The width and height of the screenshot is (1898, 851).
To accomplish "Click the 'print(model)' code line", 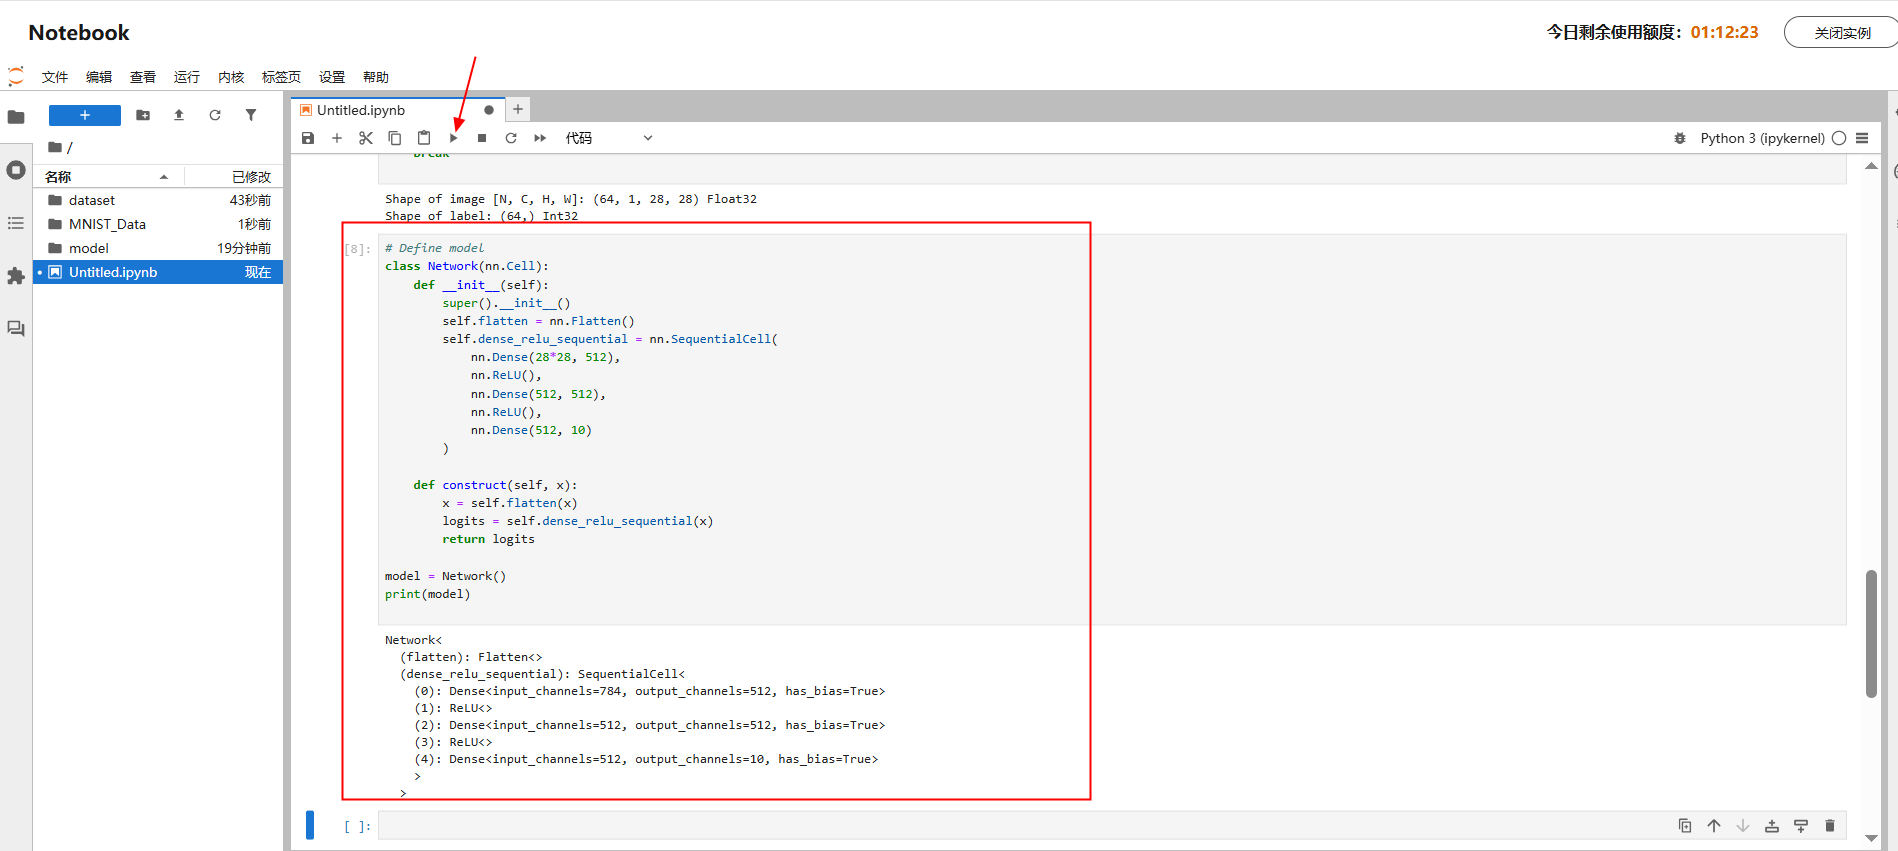I will (x=427, y=594).
